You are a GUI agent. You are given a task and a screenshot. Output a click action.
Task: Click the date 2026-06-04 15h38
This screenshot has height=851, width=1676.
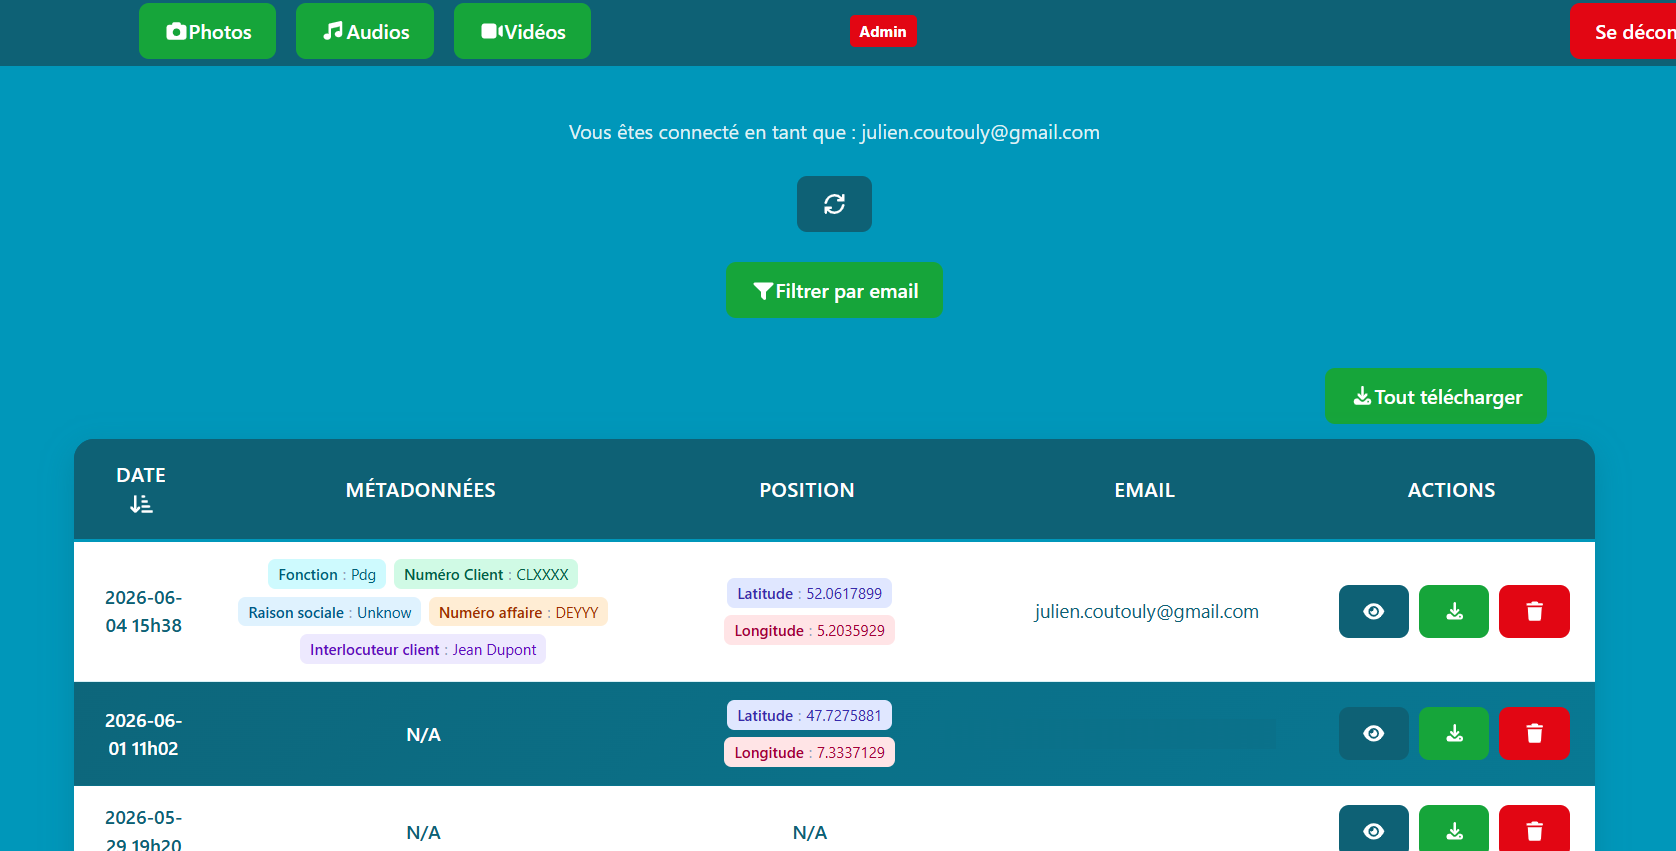(143, 611)
